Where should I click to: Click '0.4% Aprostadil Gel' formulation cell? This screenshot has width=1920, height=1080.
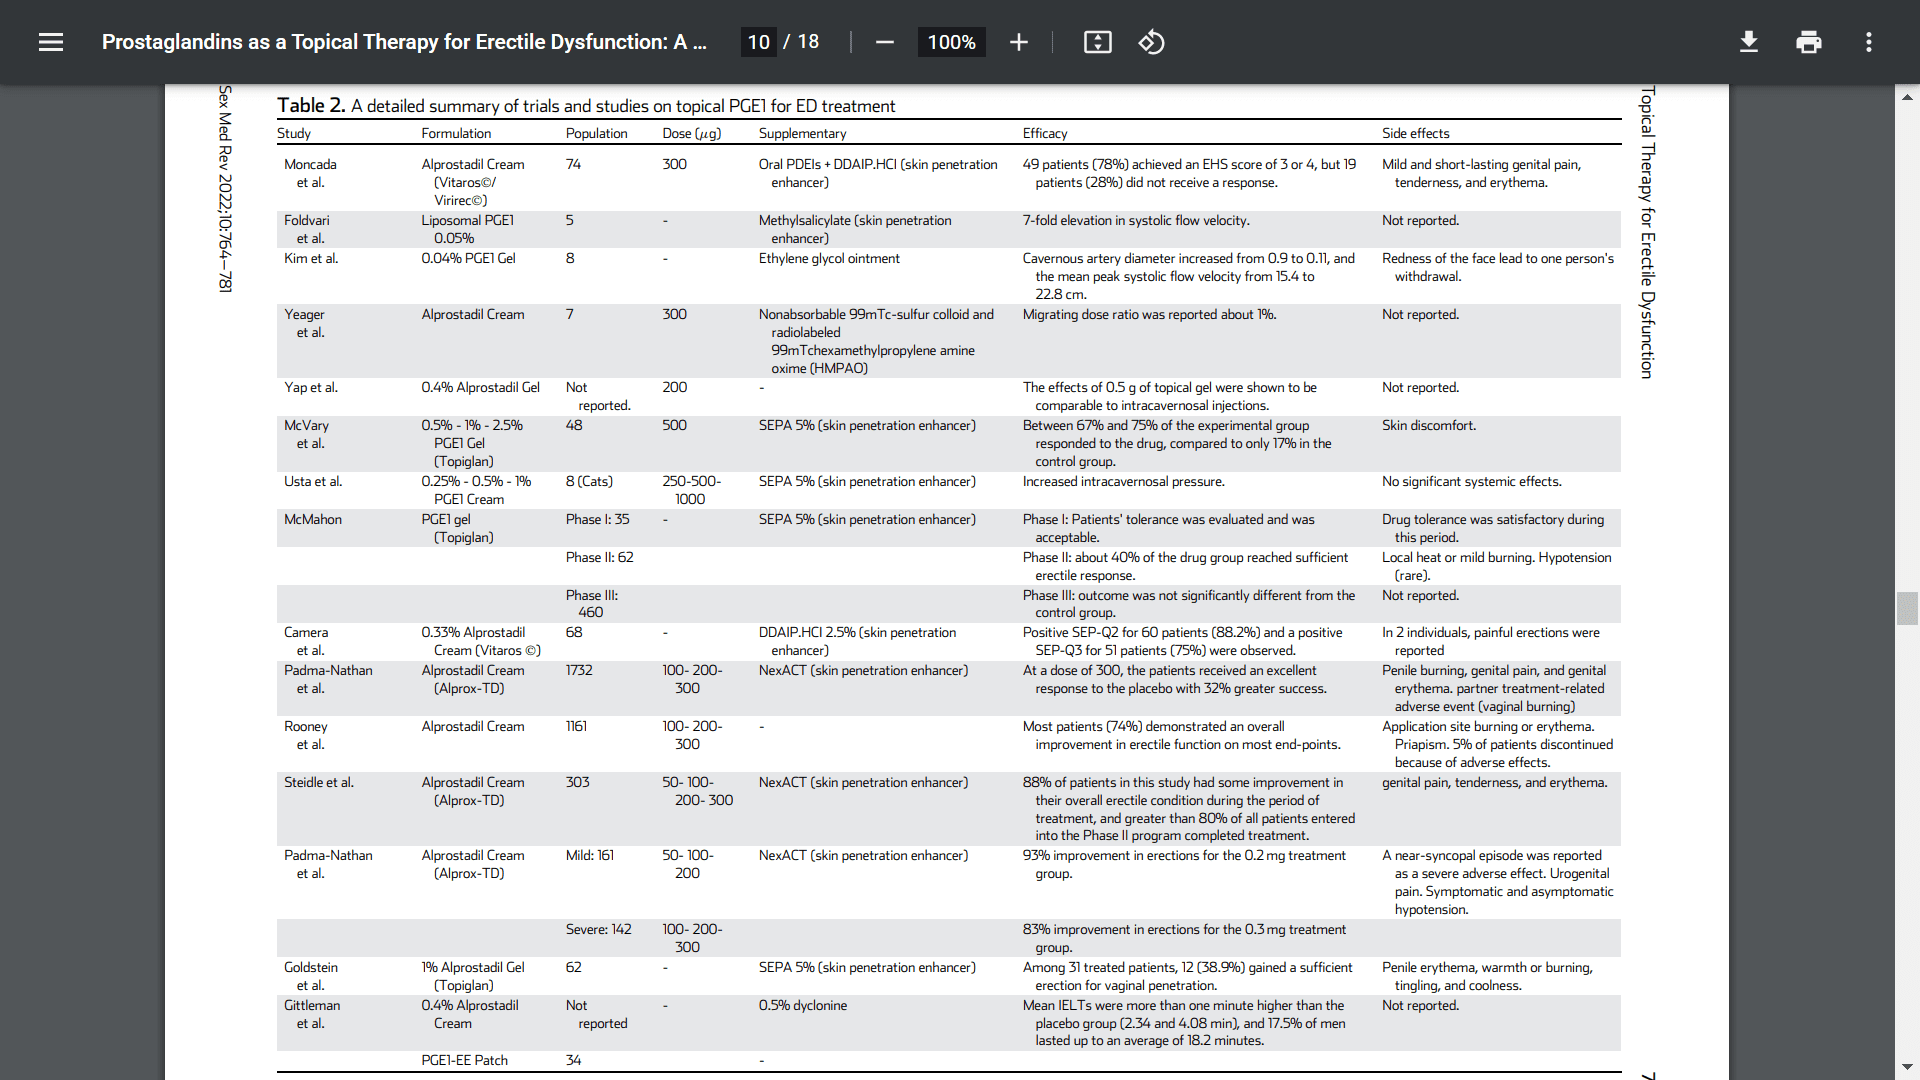coord(480,387)
